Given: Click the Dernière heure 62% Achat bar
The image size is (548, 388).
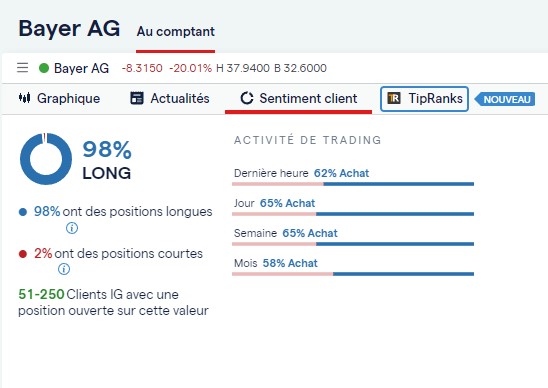Looking at the screenshot, I should [353, 184].
